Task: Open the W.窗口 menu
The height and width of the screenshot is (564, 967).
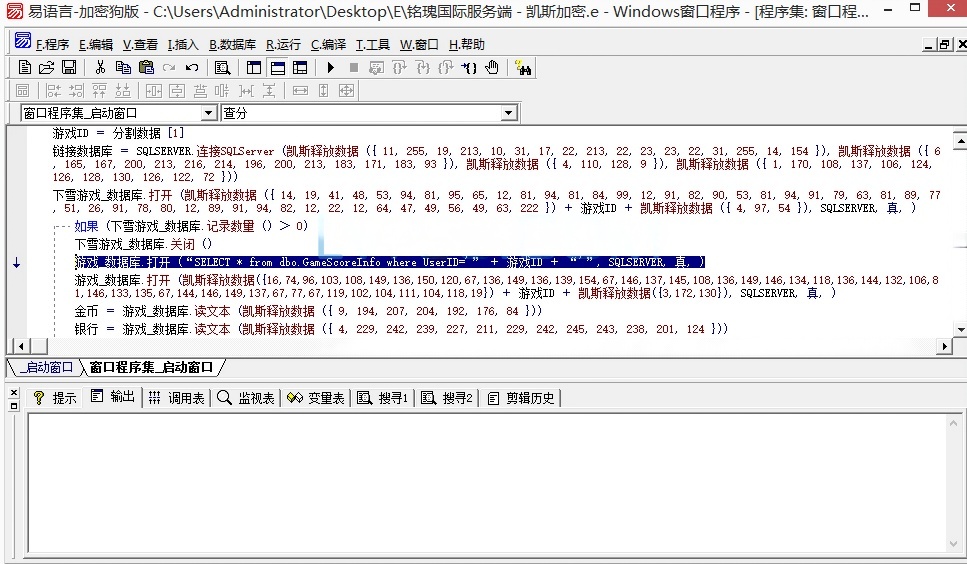Action: [419, 44]
